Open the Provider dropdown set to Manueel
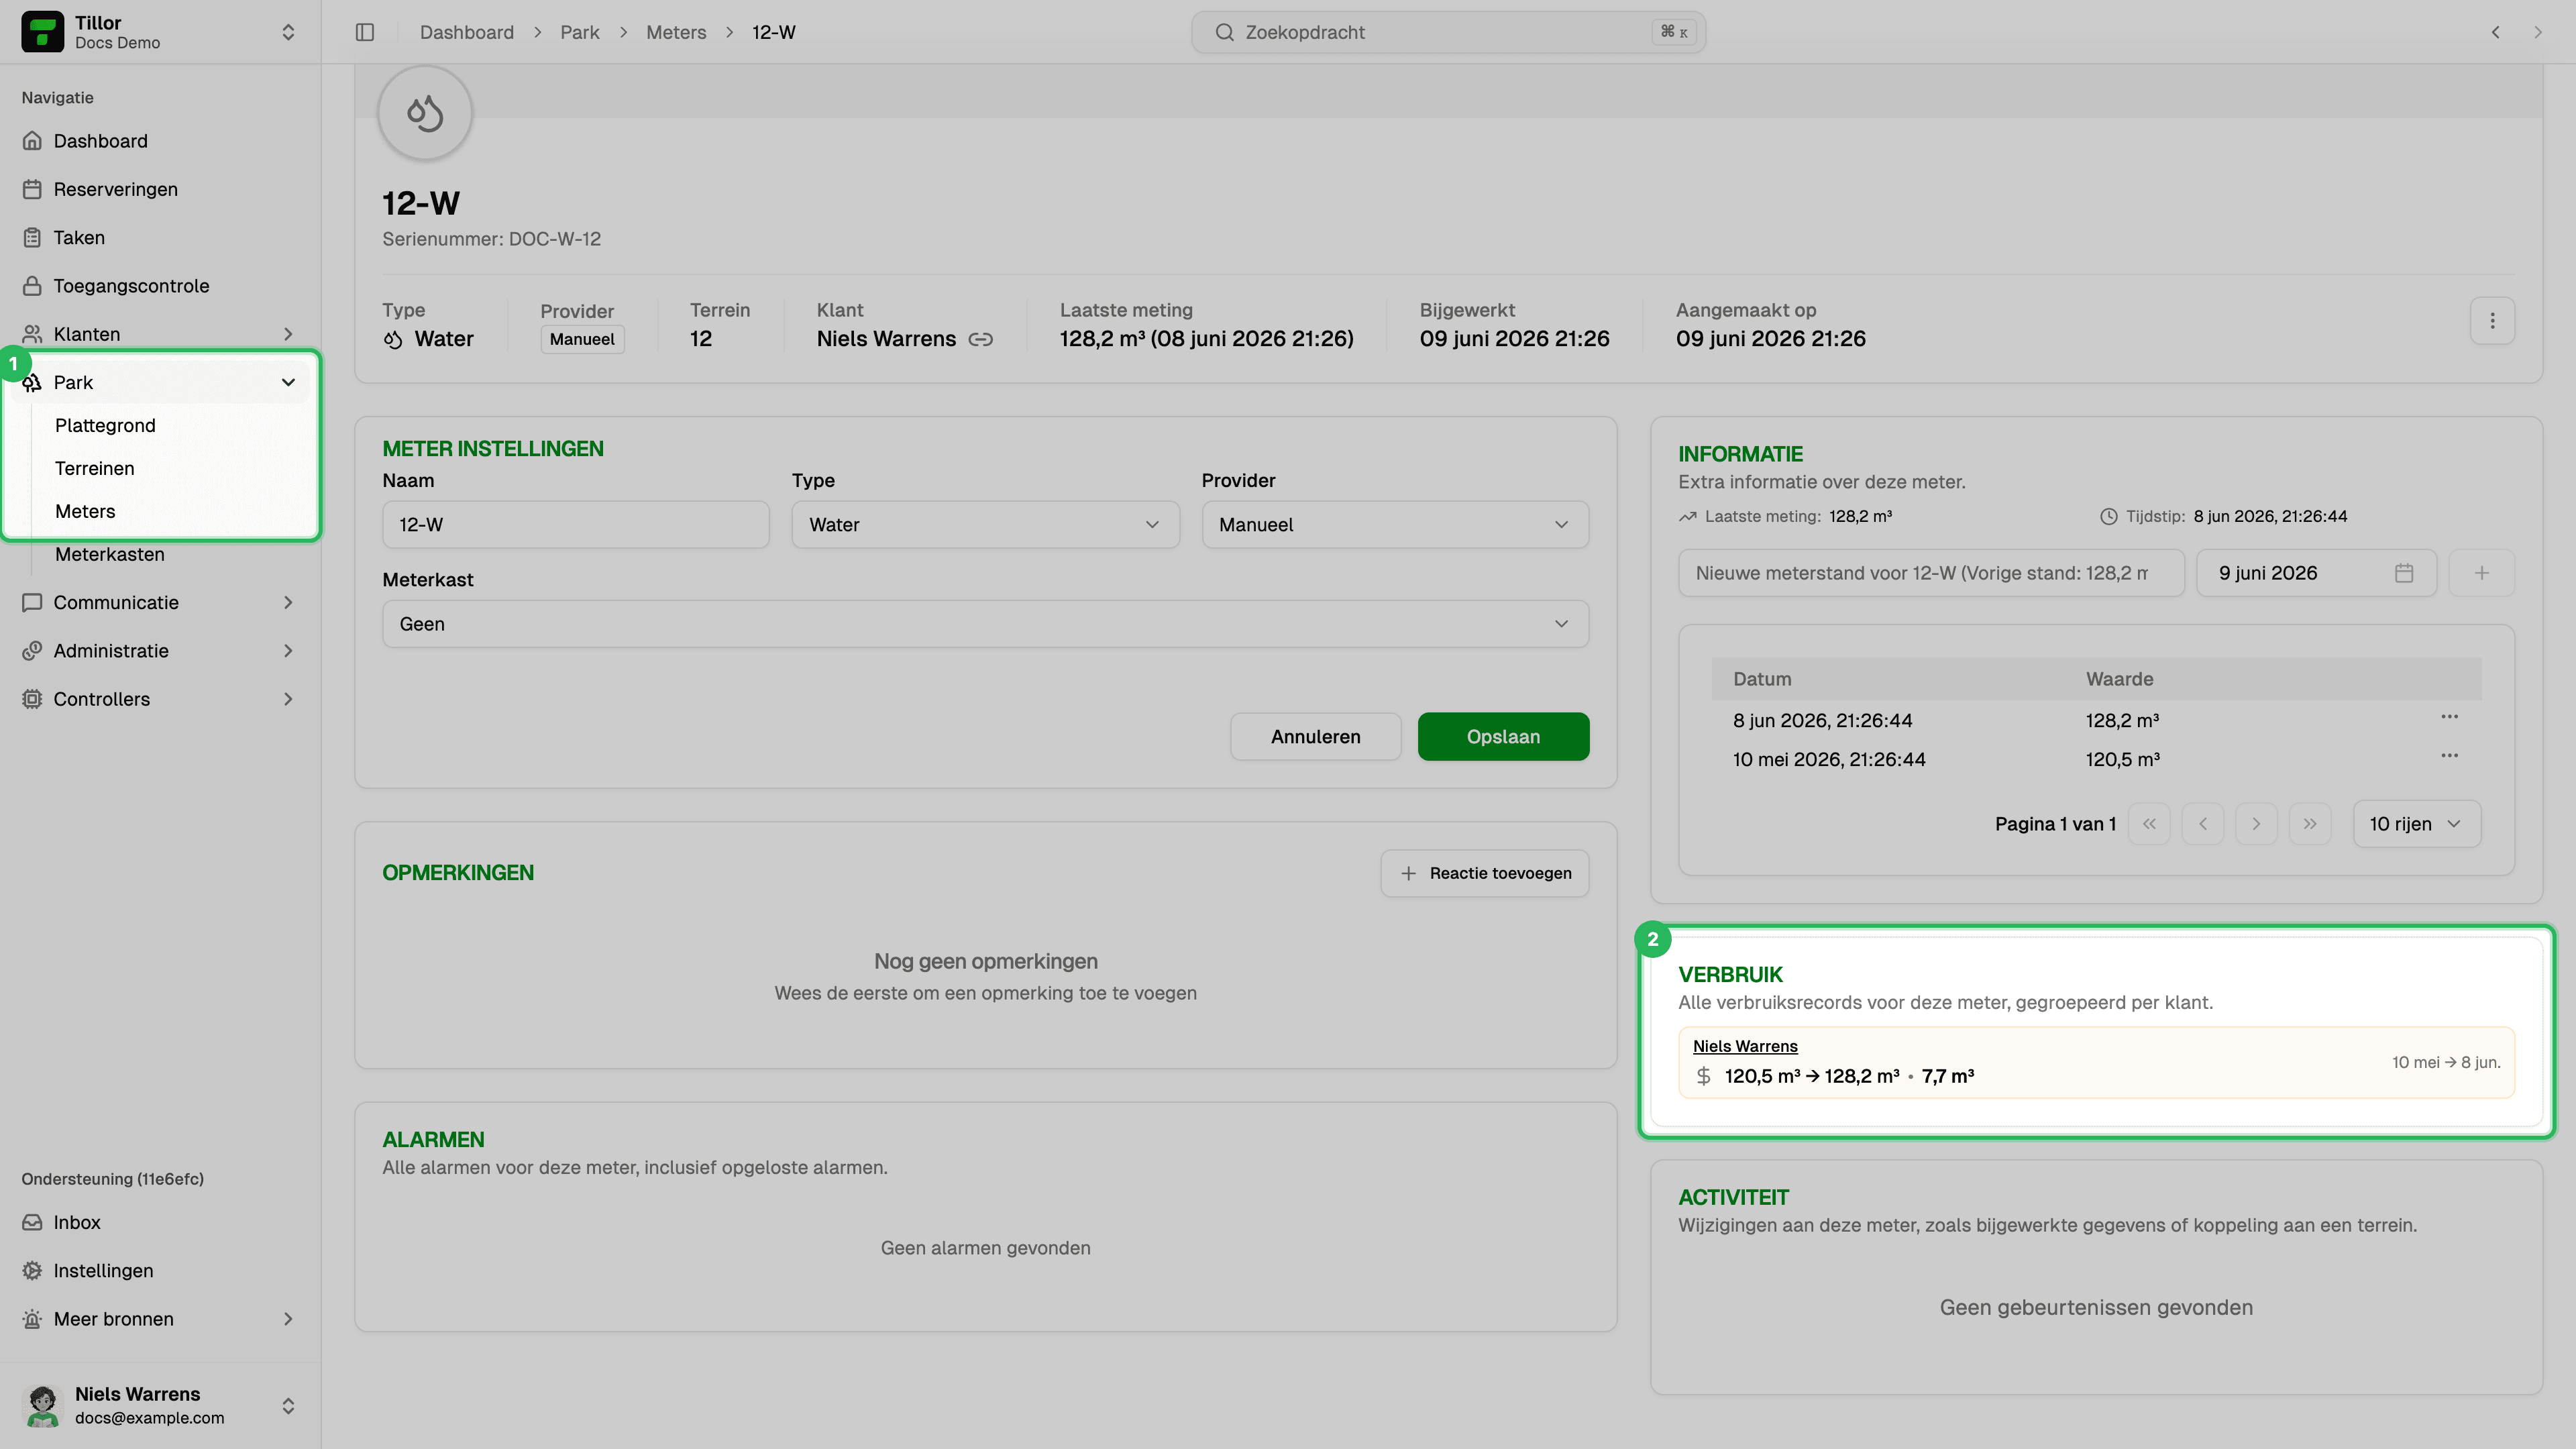 click(1395, 525)
